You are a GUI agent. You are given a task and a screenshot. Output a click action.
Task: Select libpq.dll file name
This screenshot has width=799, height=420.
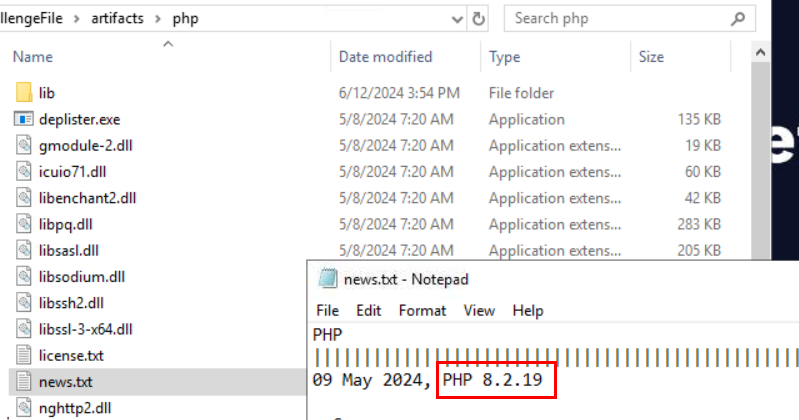(x=65, y=224)
